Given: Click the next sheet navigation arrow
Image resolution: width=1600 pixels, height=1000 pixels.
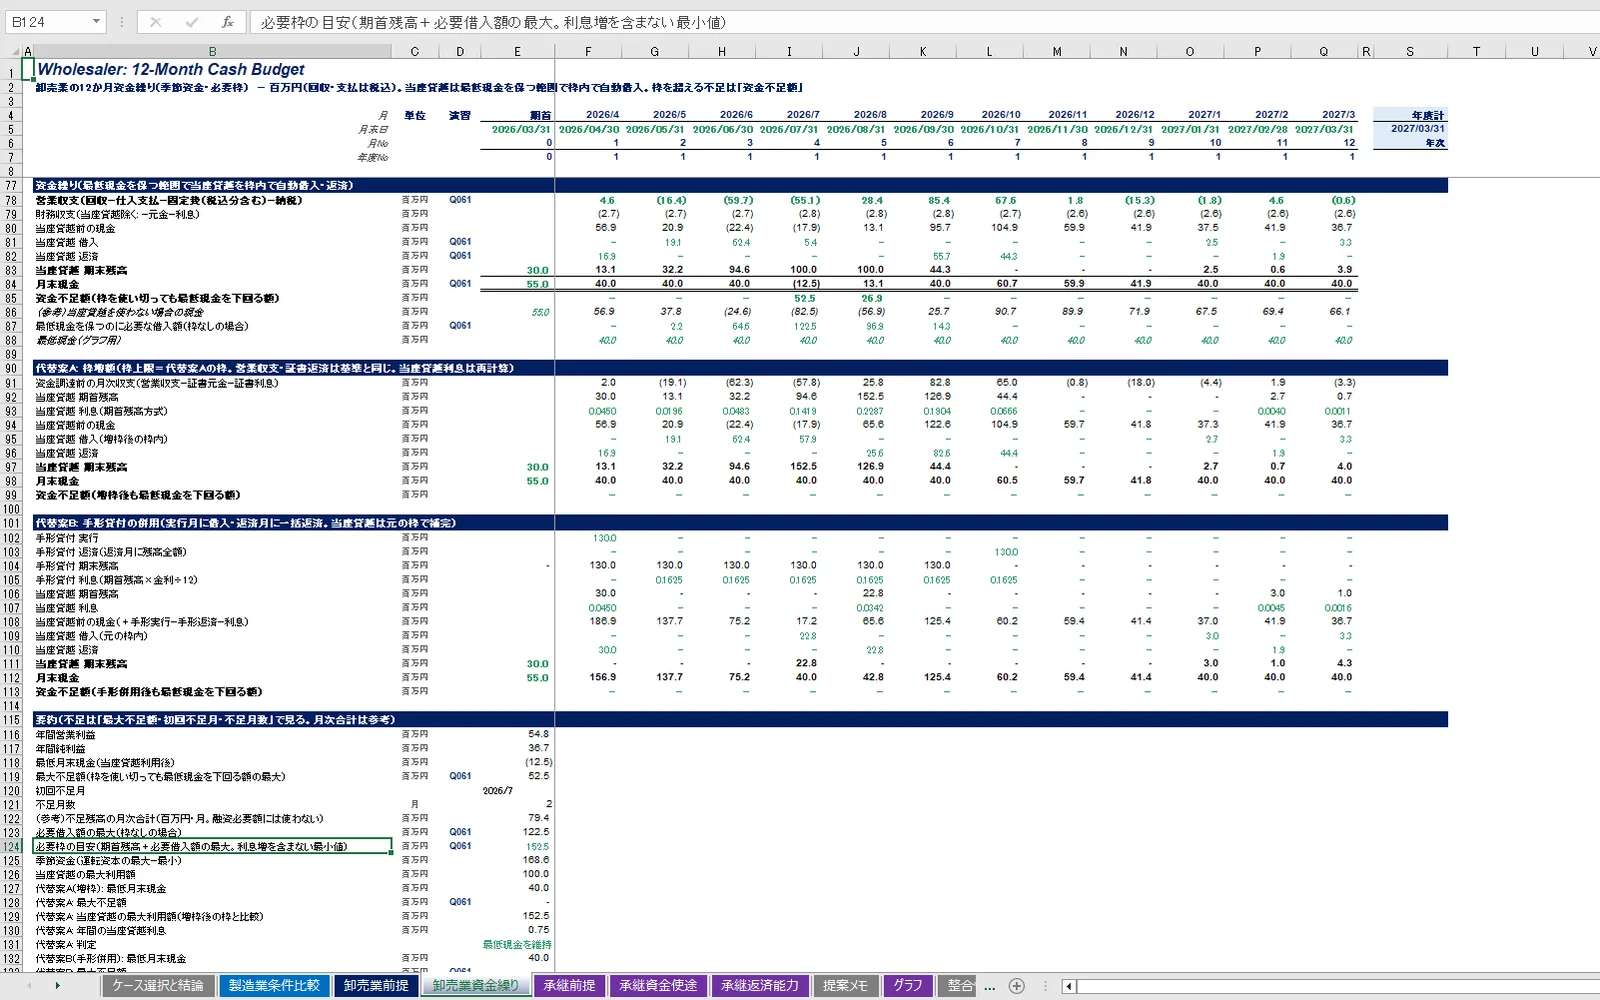Looking at the screenshot, I should point(57,986).
